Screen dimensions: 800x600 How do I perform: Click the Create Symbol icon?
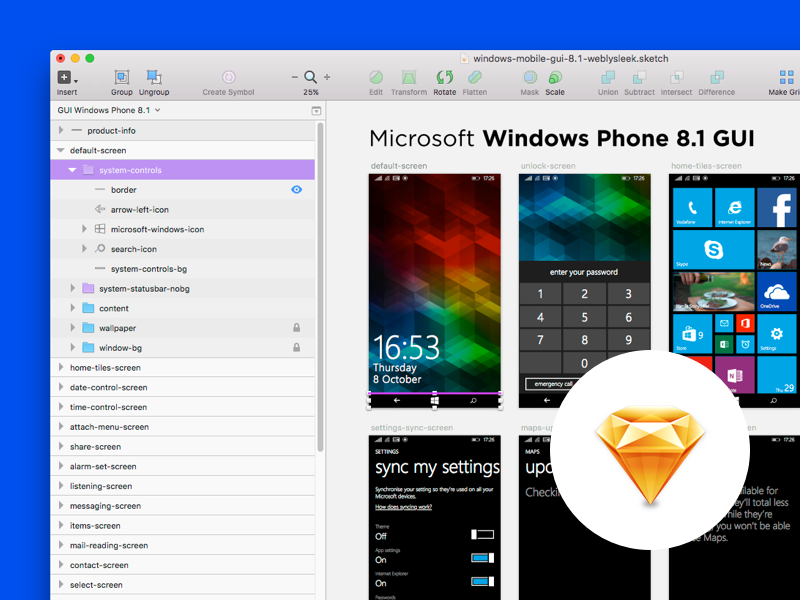(x=228, y=78)
